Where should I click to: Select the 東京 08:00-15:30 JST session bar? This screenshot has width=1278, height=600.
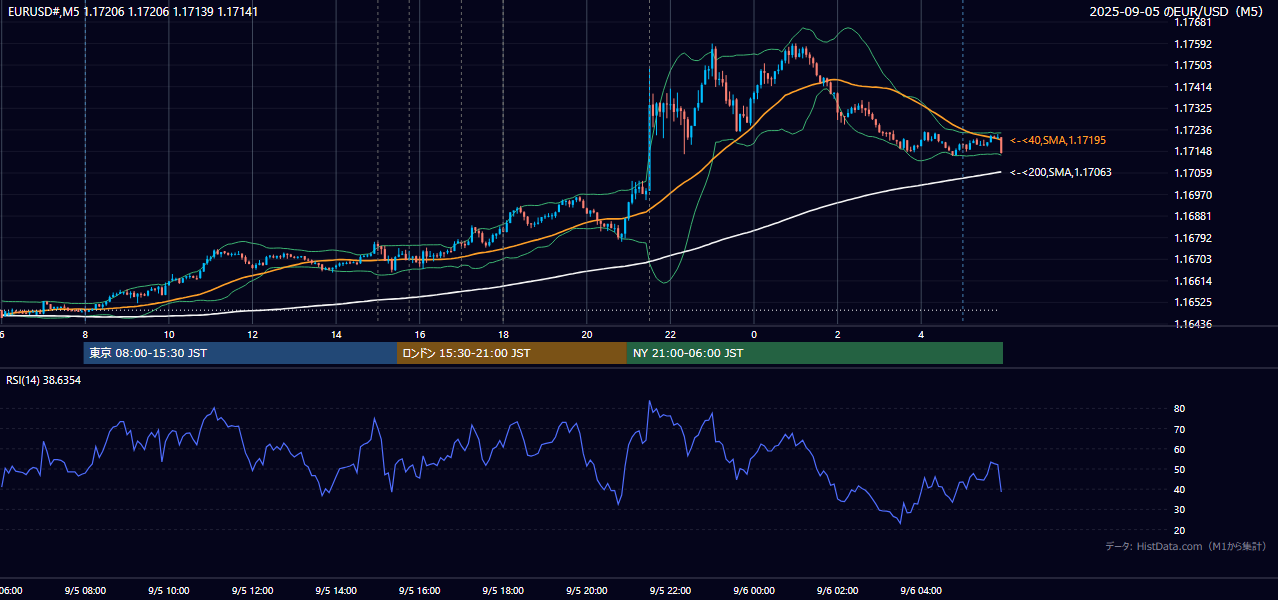pyautogui.click(x=240, y=353)
